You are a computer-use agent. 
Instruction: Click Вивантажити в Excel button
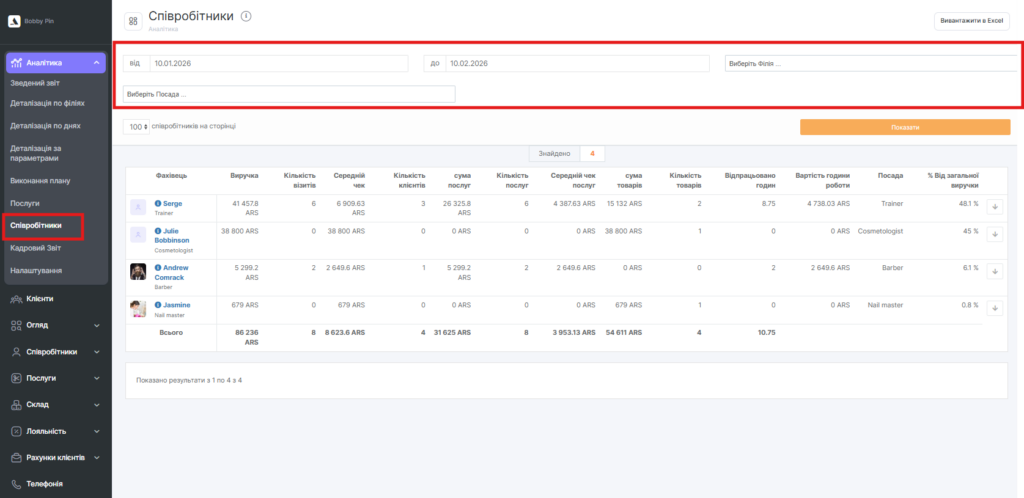point(971,21)
